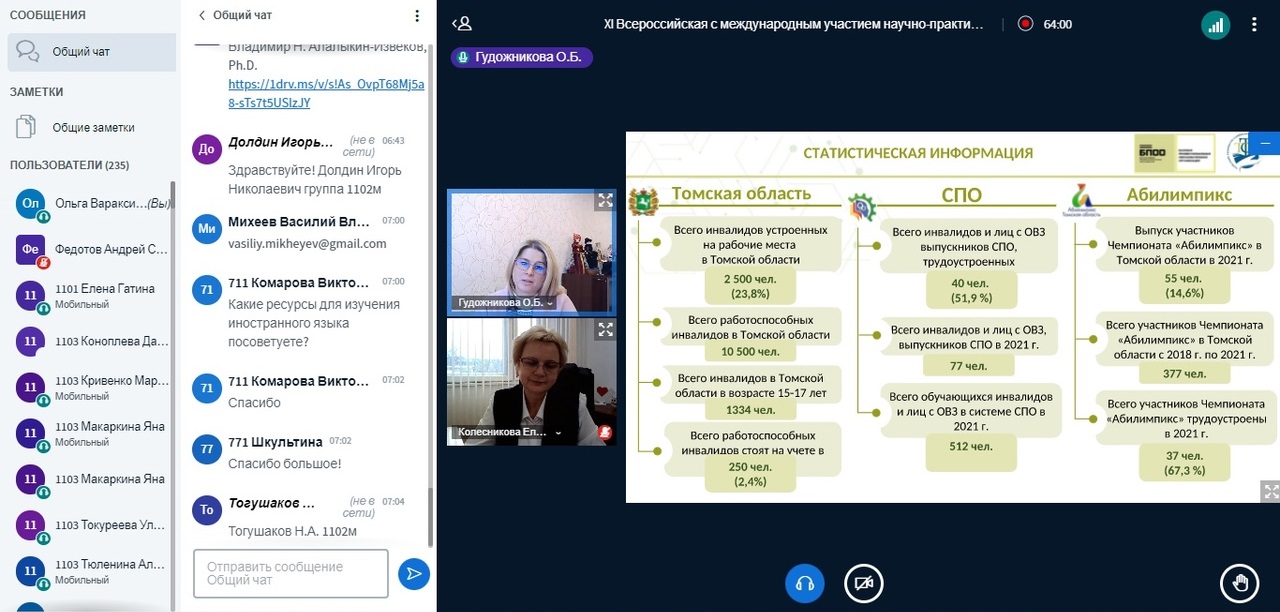Make the presentation slide fullscreen
Image resolution: width=1280 pixels, height=612 pixels.
(1270, 491)
